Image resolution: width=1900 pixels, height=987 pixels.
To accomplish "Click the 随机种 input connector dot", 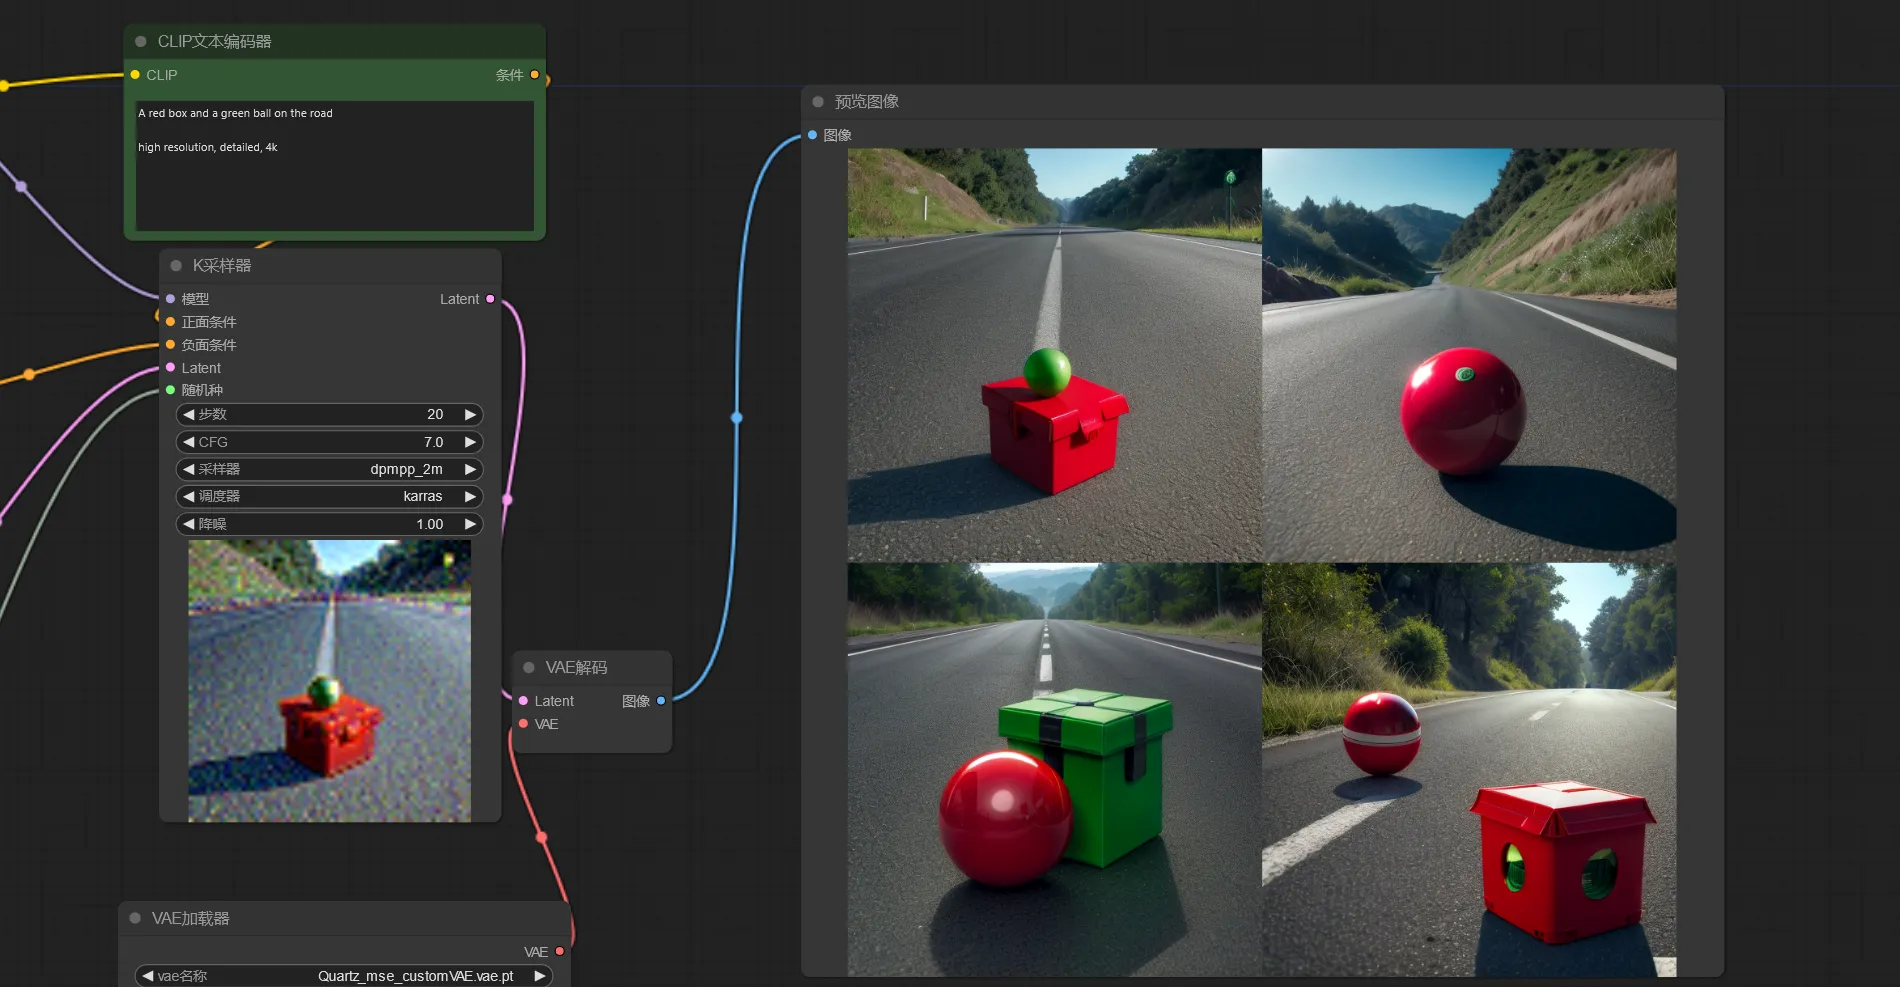I will 170,390.
